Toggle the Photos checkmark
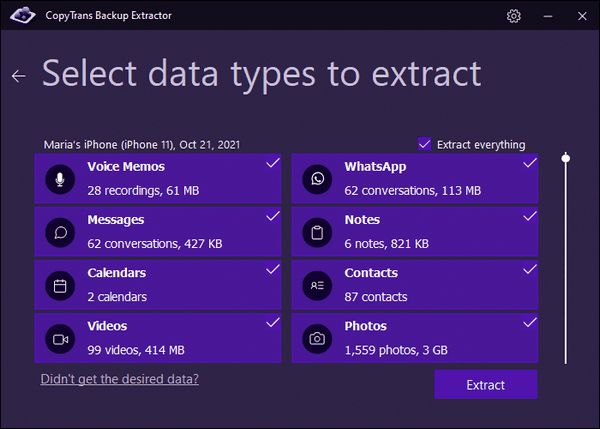Viewport: 600px width, 429px height. coord(530,323)
